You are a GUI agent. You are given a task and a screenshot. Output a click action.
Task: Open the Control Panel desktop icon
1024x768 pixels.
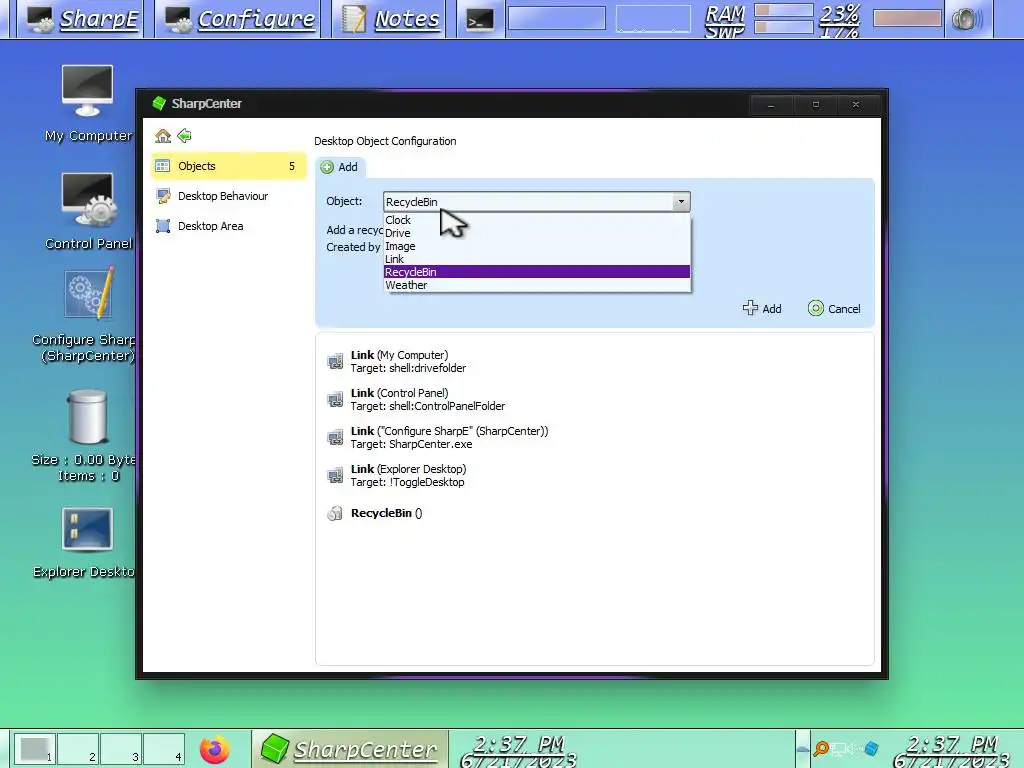(88, 200)
